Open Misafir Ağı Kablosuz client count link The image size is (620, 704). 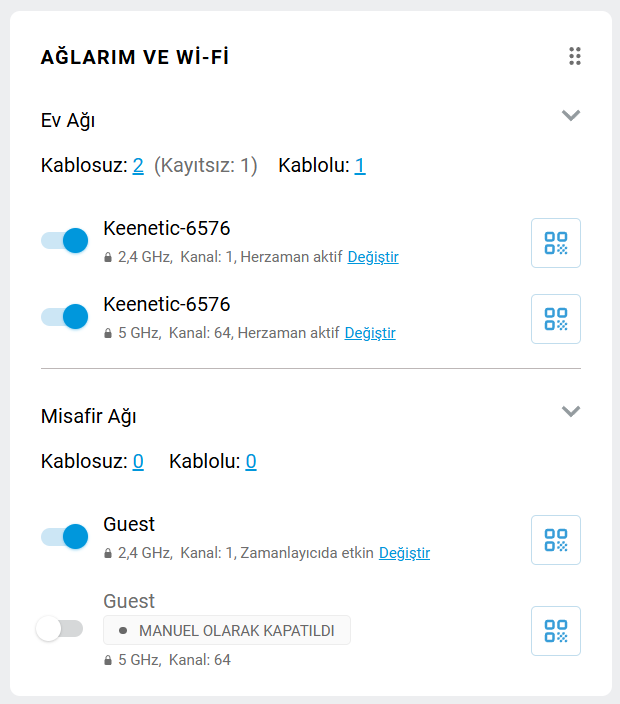click(x=138, y=461)
